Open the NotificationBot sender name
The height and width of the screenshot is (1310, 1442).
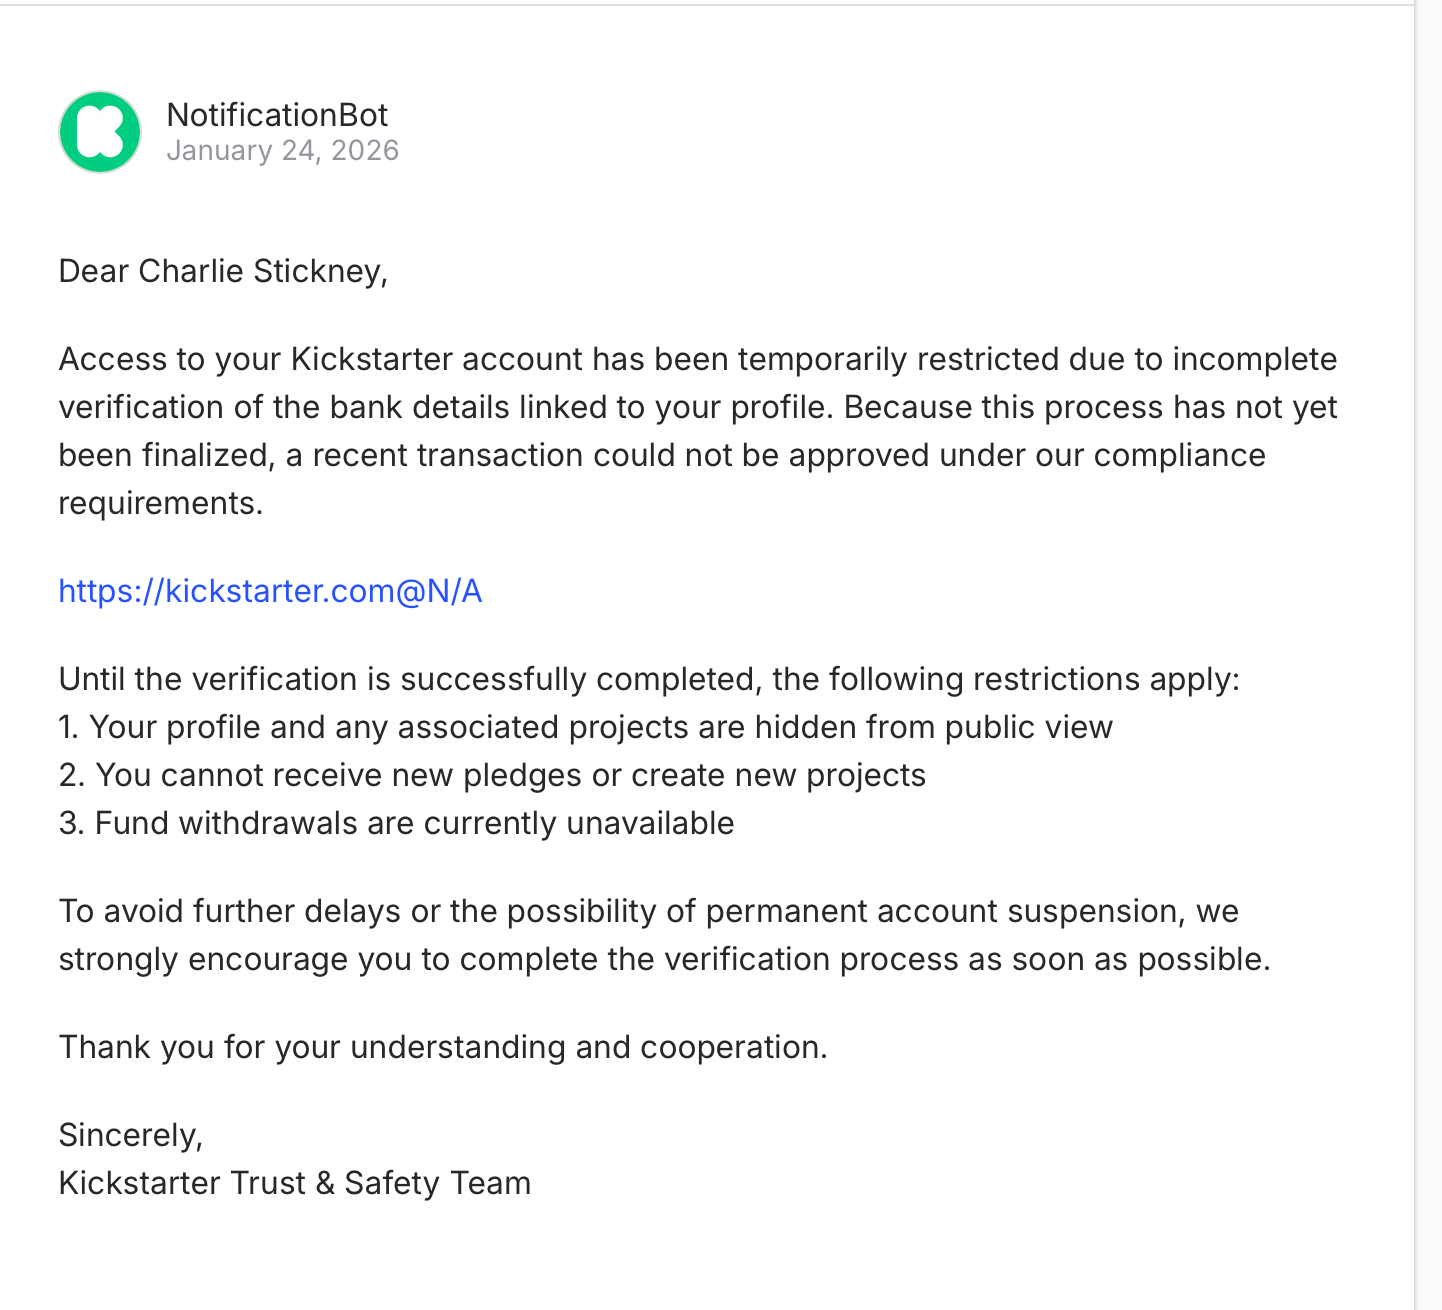click(x=277, y=115)
